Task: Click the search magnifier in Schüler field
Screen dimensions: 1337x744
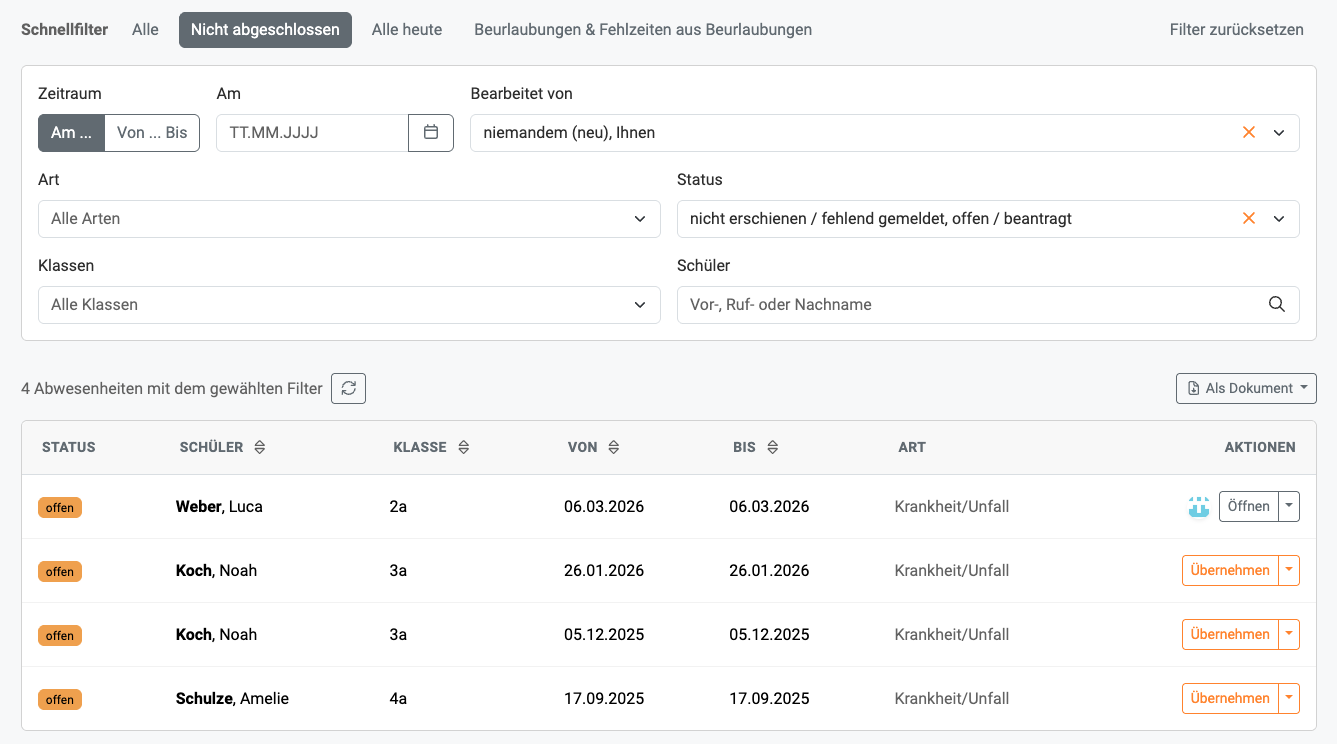Action: point(1276,305)
